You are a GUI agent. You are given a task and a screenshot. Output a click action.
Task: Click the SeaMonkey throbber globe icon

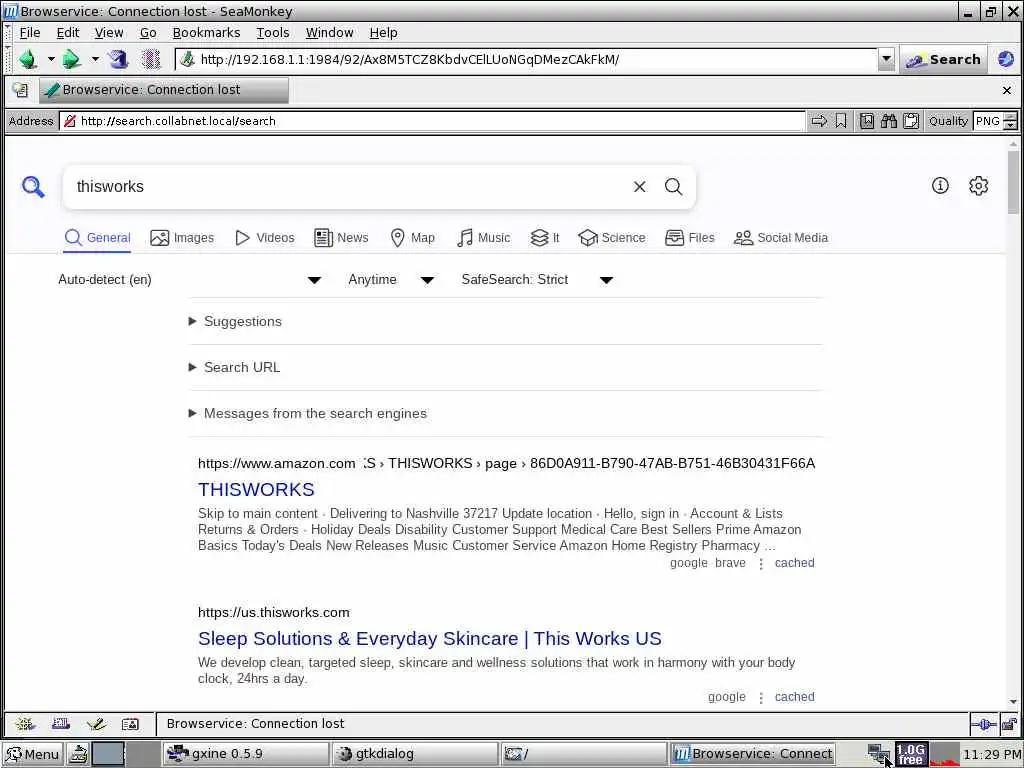coord(1006,59)
